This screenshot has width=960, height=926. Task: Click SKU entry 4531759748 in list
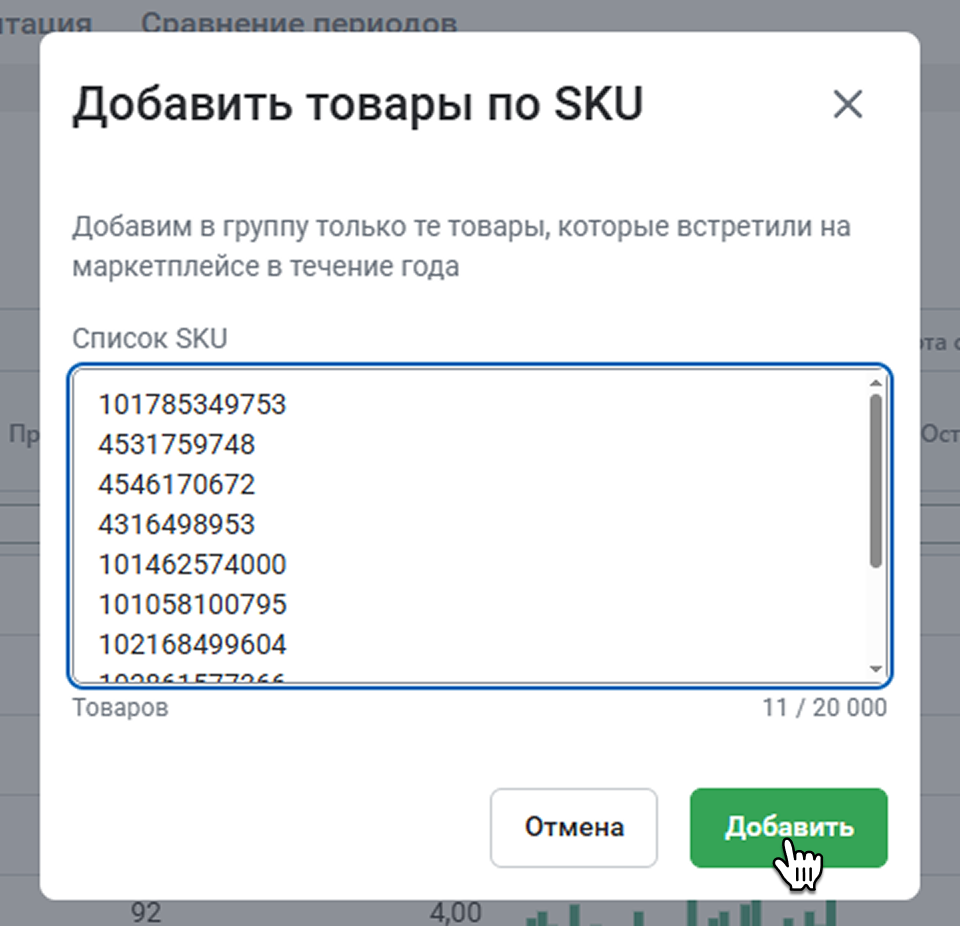coord(177,444)
